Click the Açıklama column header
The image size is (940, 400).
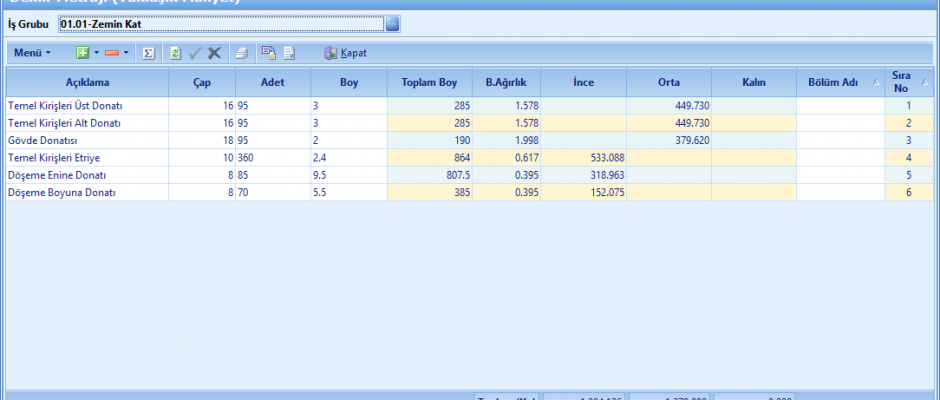pos(87,82)
